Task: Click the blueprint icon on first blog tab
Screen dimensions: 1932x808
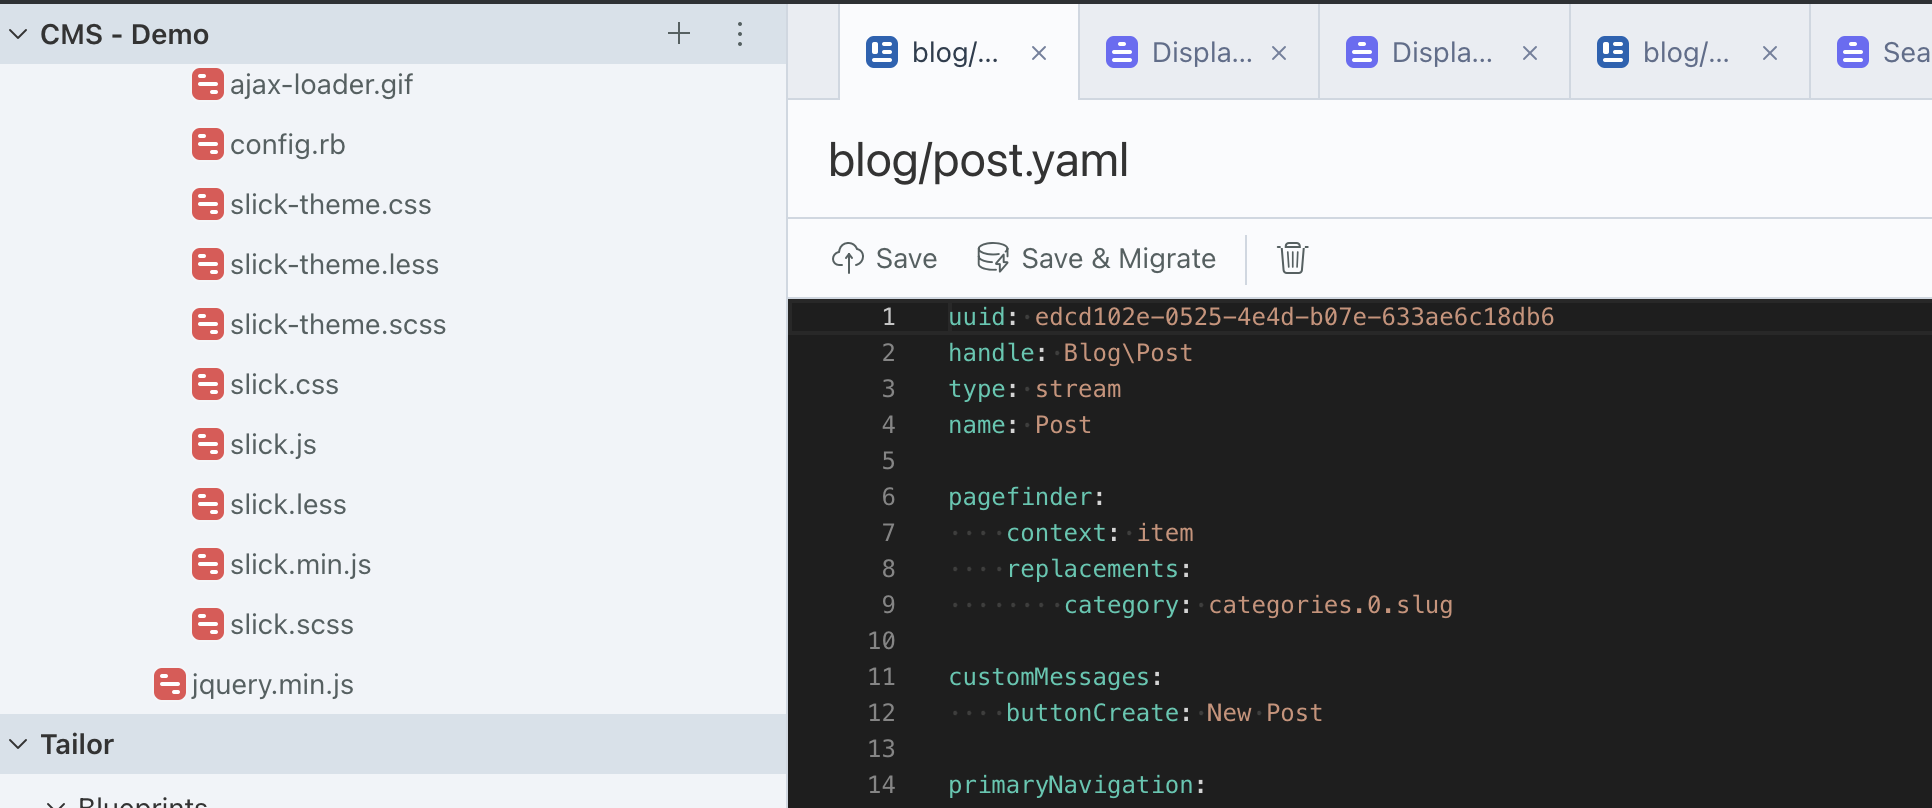Action: tap(882, 52)
